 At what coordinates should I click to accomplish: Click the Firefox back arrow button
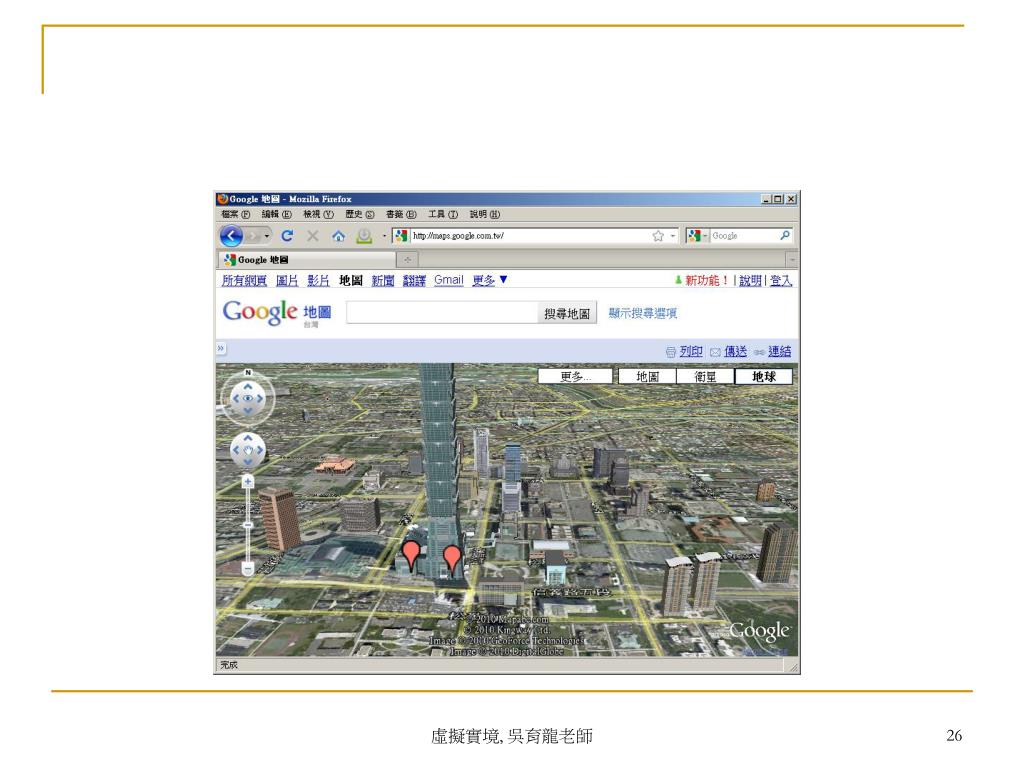click(232, 236)
